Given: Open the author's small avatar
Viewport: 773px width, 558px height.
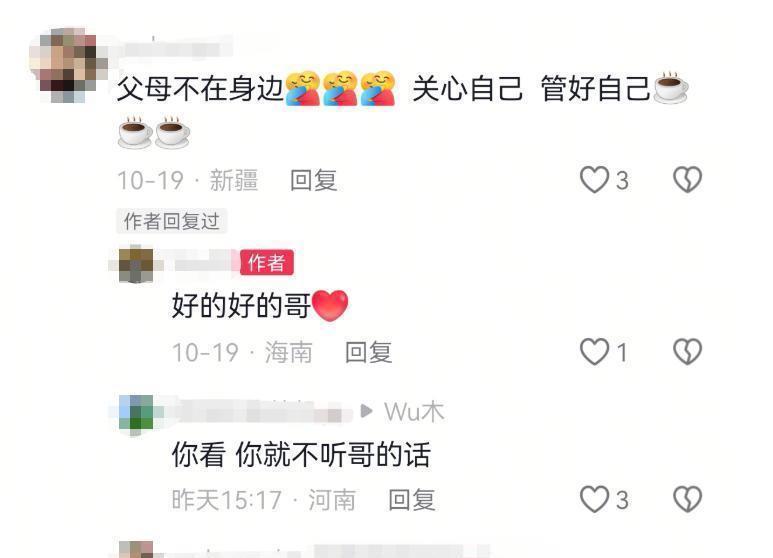Looking at the screenshot, I should click(x=136, y=264).
